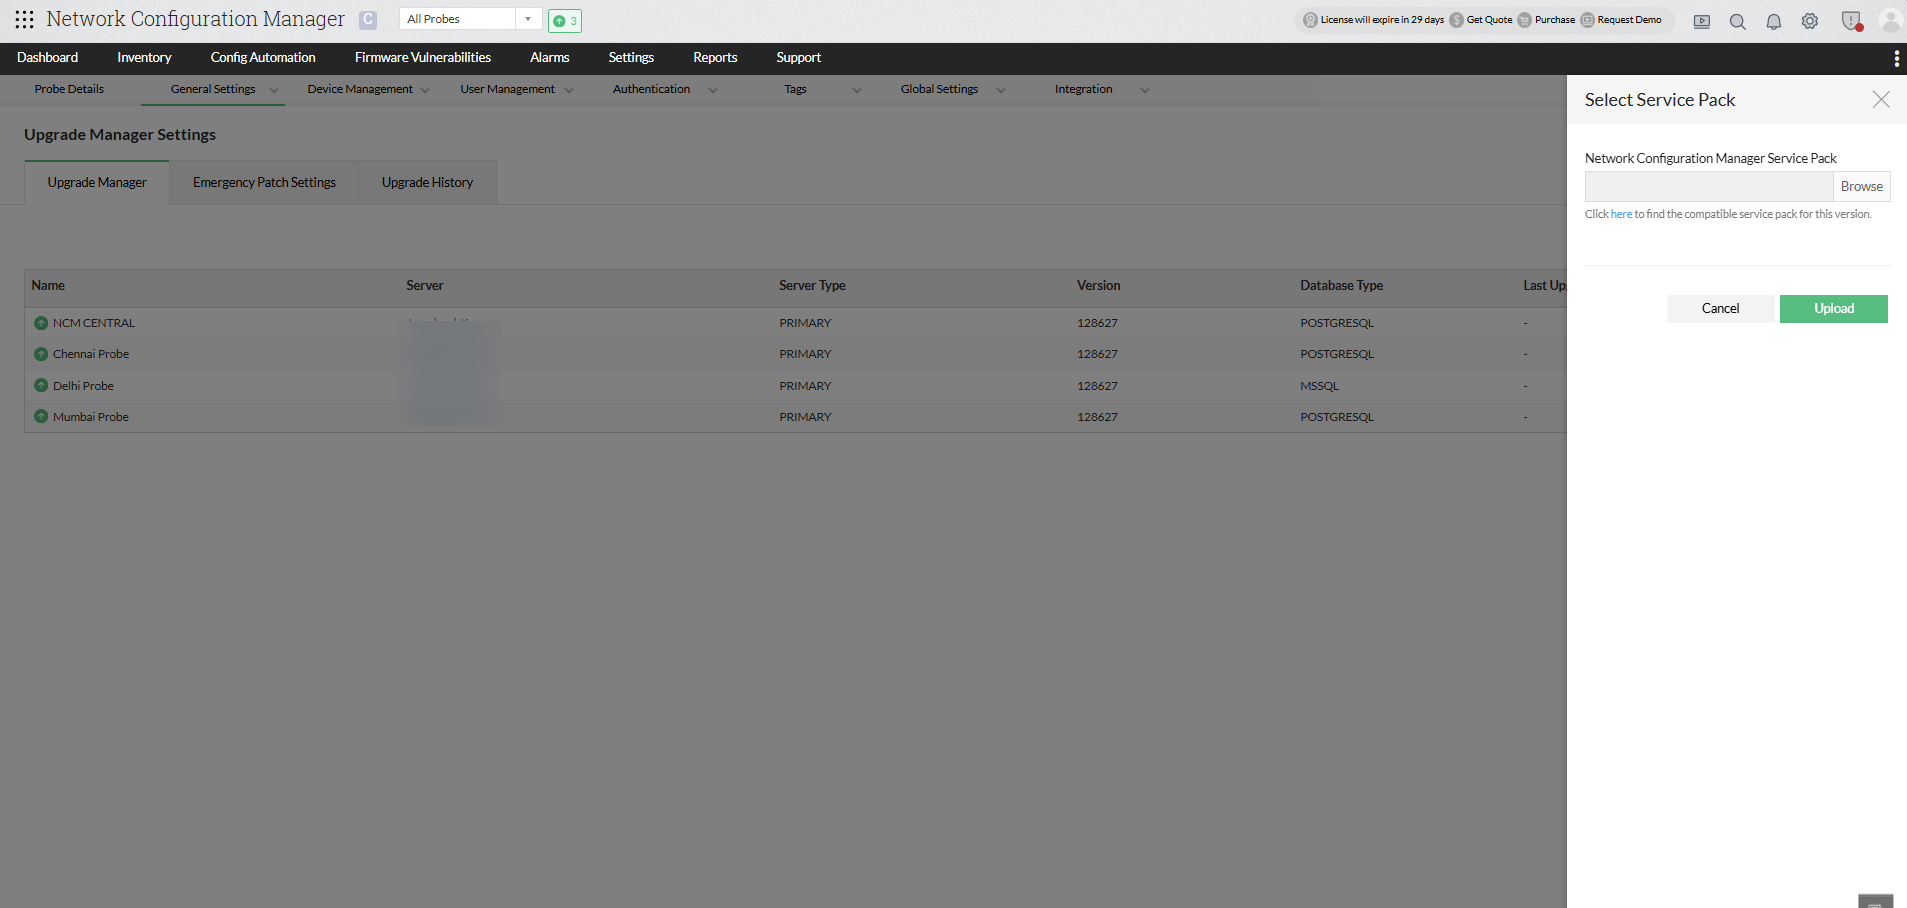The width and height of the screenshot is (1907, 908).
Task: Click the Delhi Probe green status icon
Action: click(x=41, y=386)
